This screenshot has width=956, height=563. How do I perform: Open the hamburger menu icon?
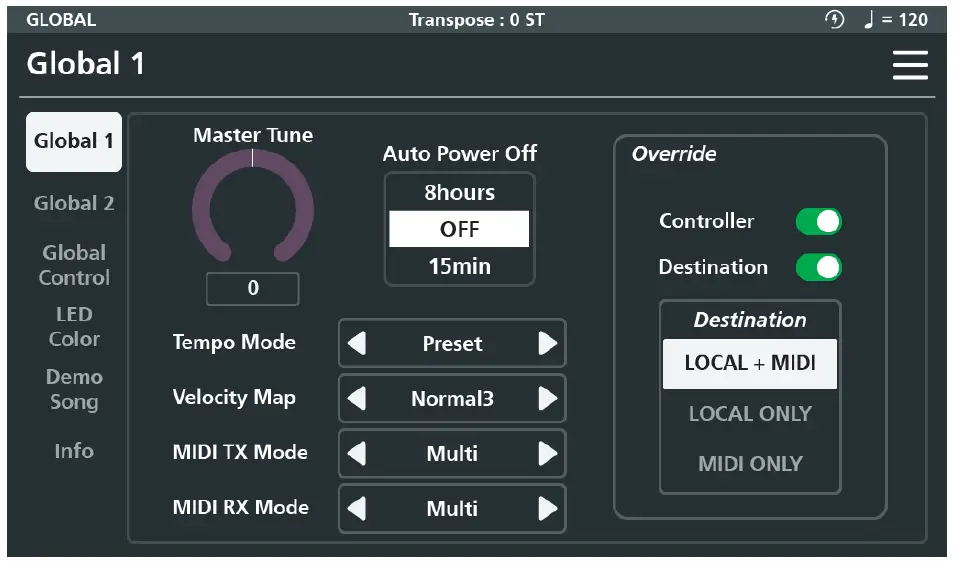point(910,65)
